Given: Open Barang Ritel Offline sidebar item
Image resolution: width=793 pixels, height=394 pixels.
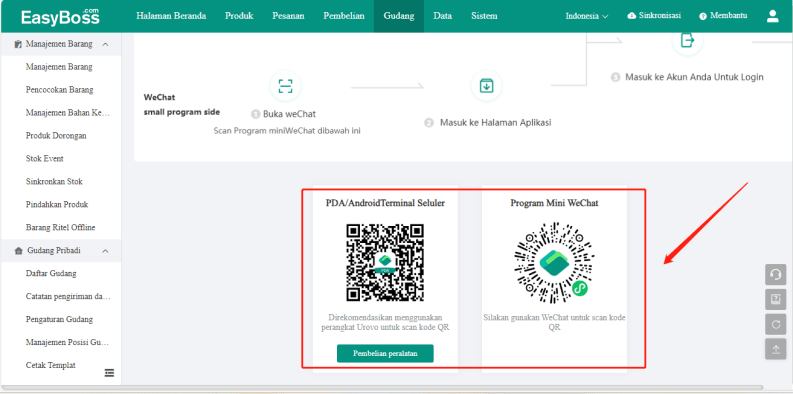Looking at the screenshot, I should tap(61, 228).
